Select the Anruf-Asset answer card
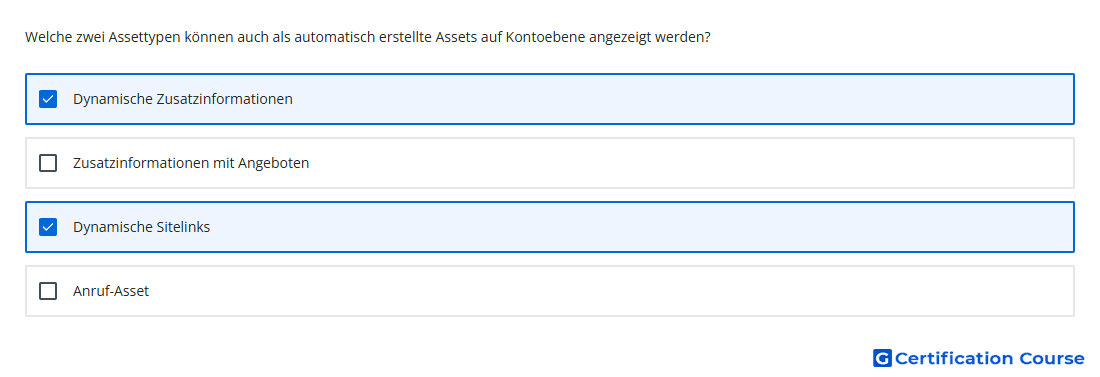Screen dimensions: 1100x377 point(550,291)
